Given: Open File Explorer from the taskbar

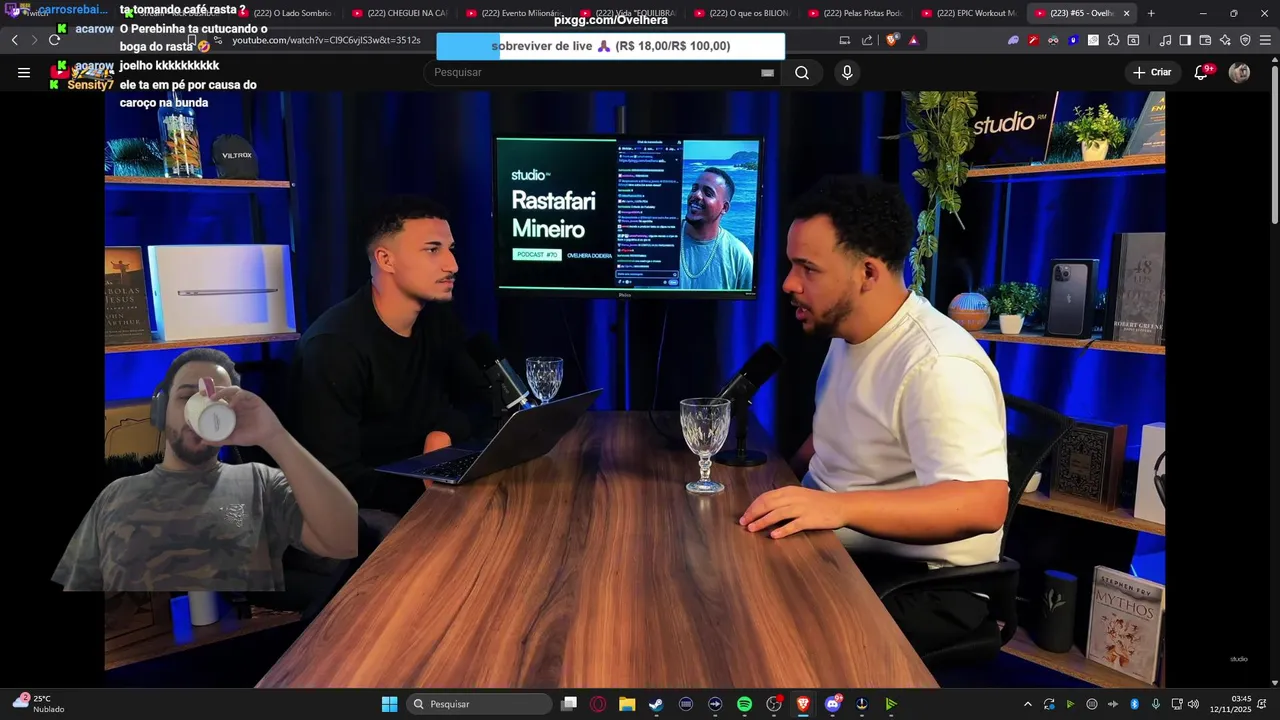Looking at the screenshot, I should (x=627, y=704).
